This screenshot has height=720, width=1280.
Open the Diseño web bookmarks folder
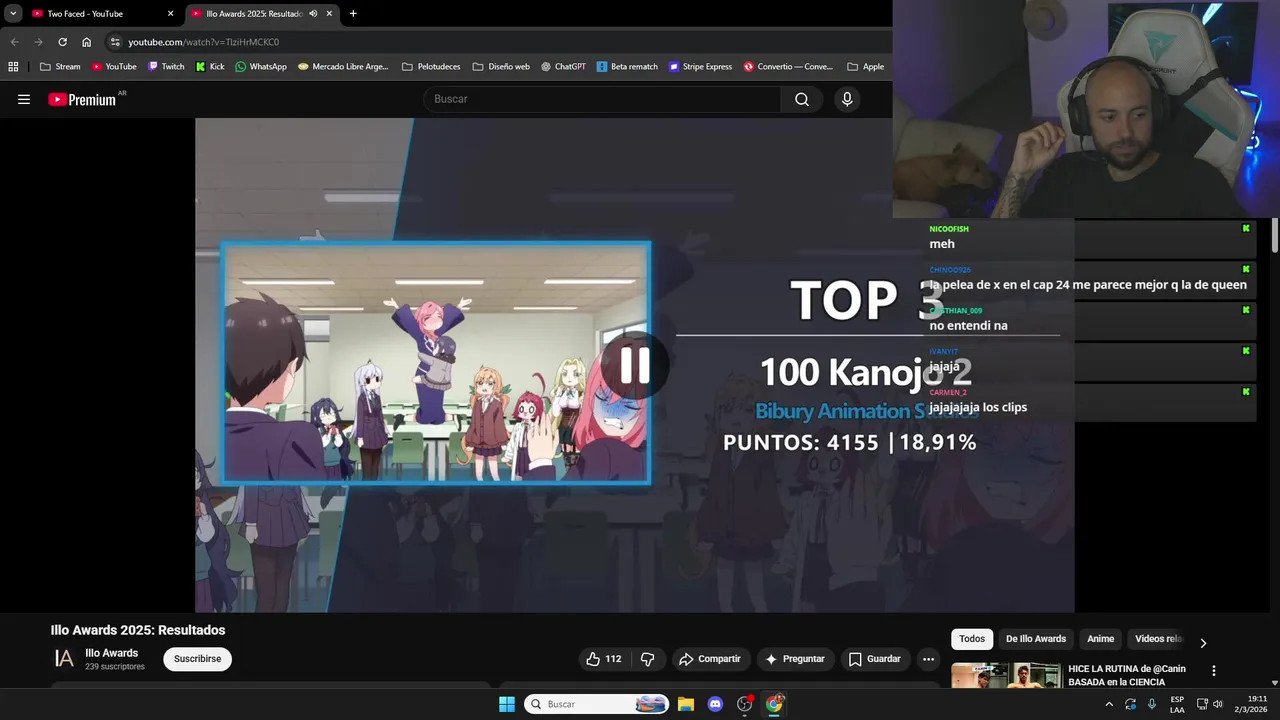click(501, 67)
